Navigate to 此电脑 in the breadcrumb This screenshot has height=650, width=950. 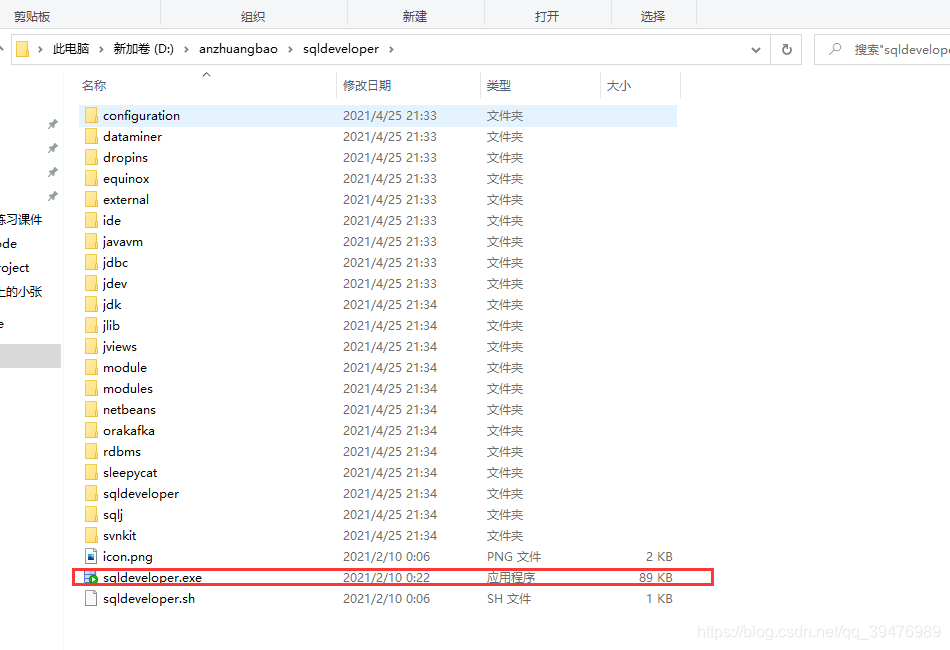coord(71,49)
